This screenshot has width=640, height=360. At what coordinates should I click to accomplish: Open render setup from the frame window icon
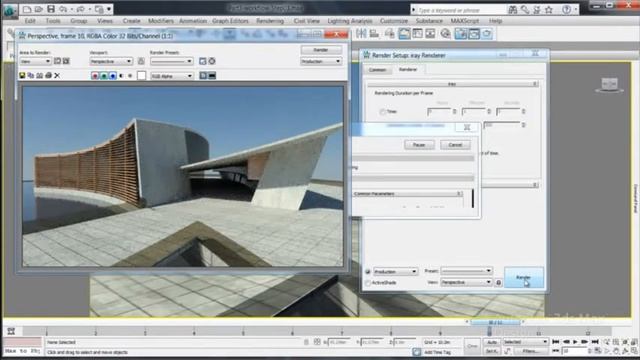click(x=203, y=61)
